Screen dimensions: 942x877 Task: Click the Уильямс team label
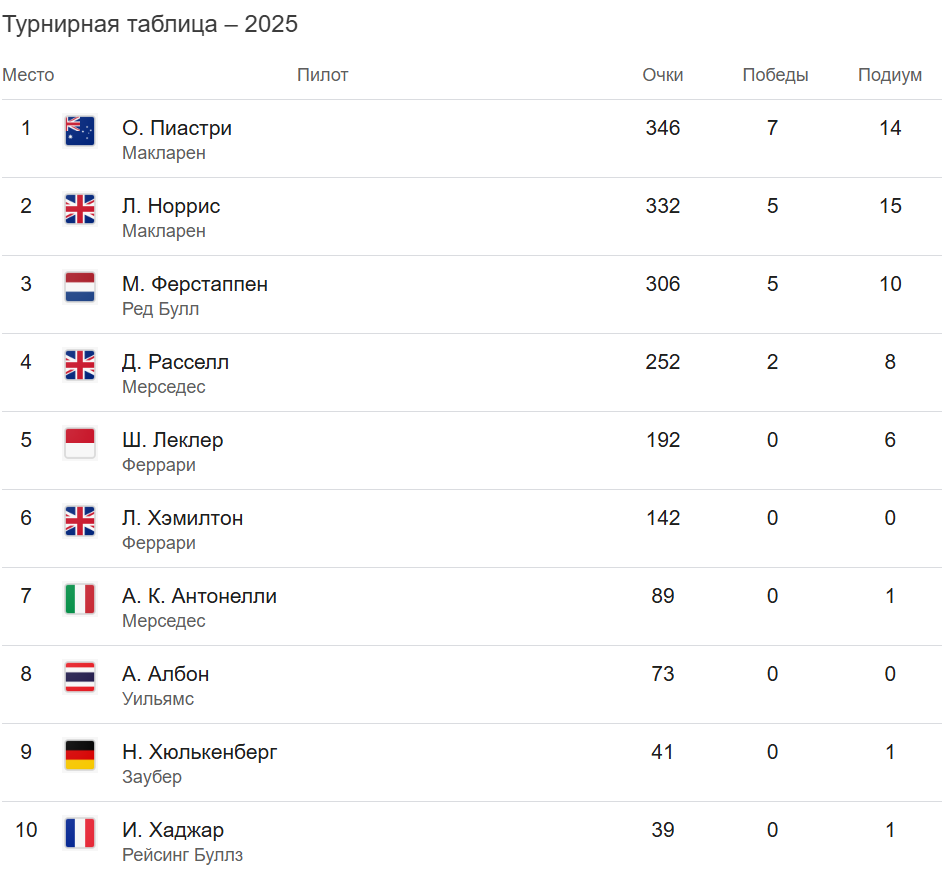tap(158, 699)
